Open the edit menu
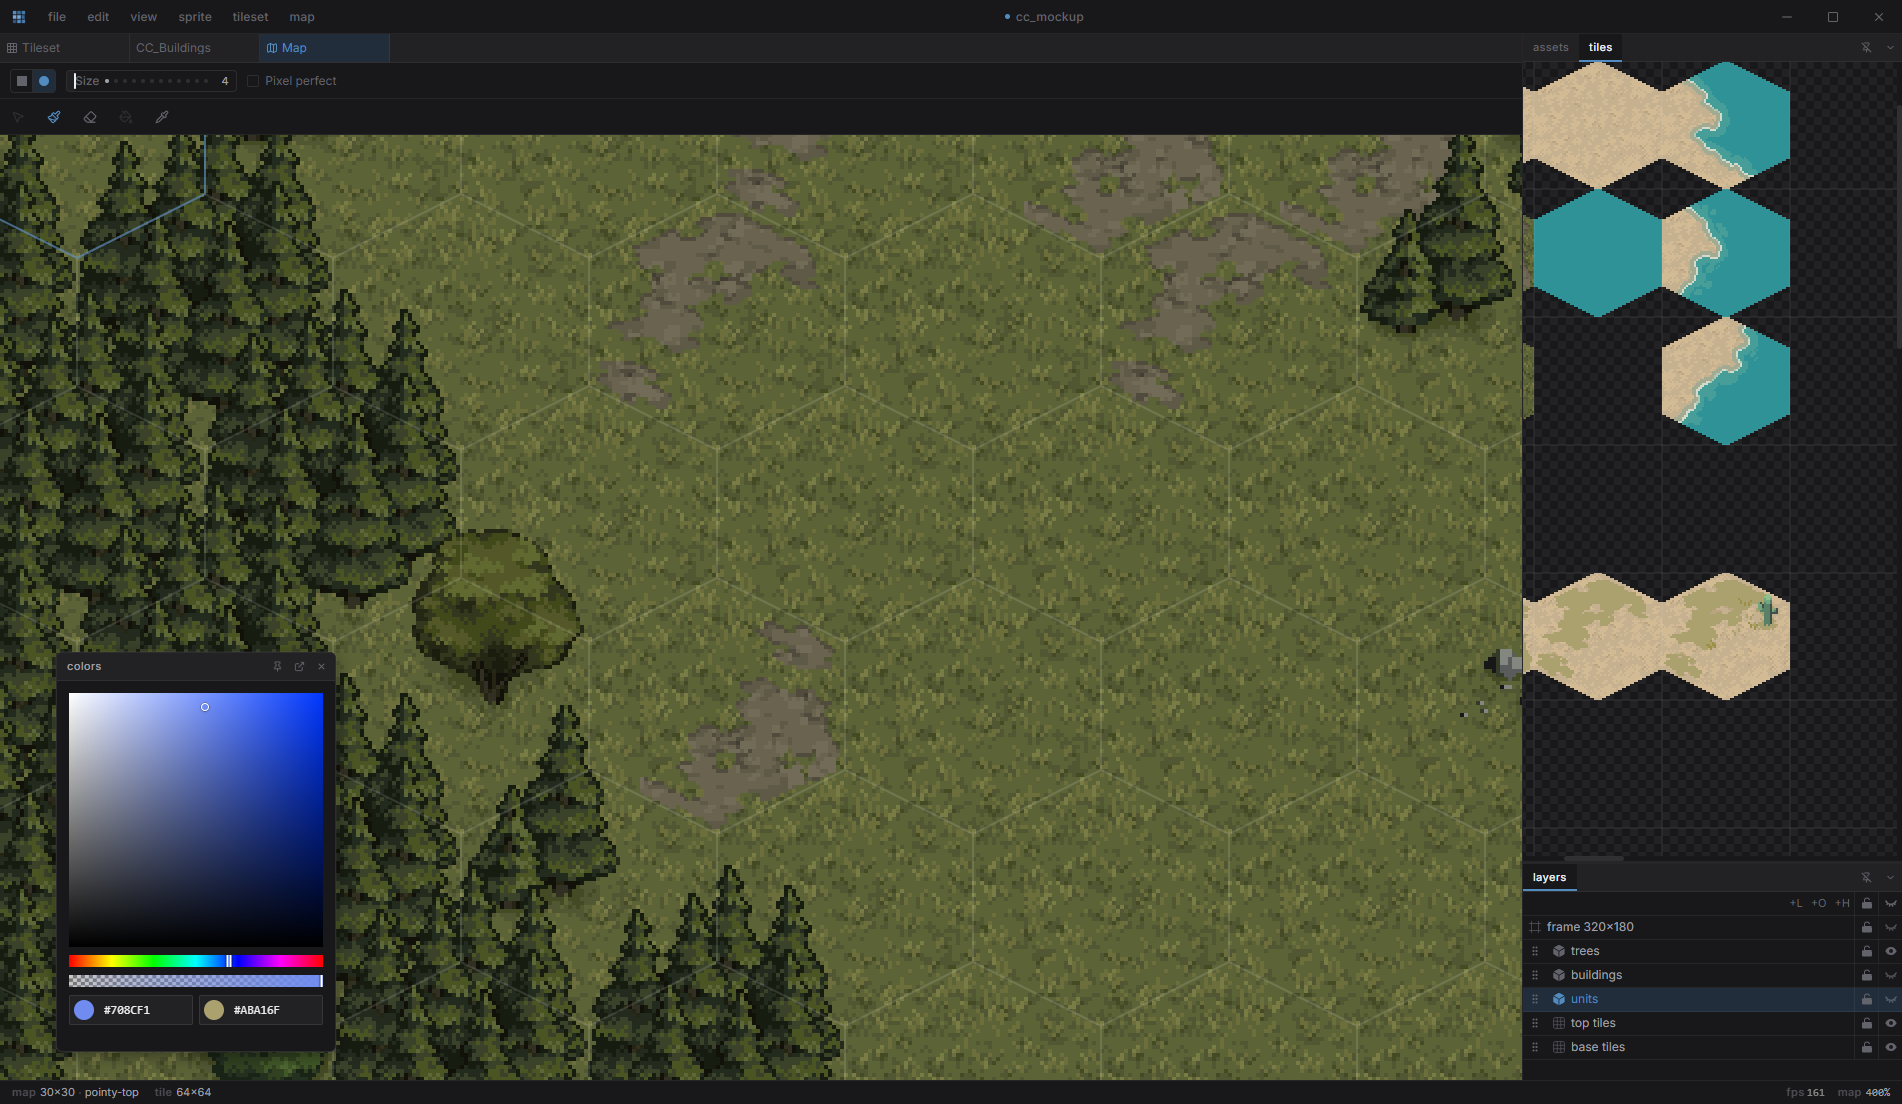 (x=98, y=17)
